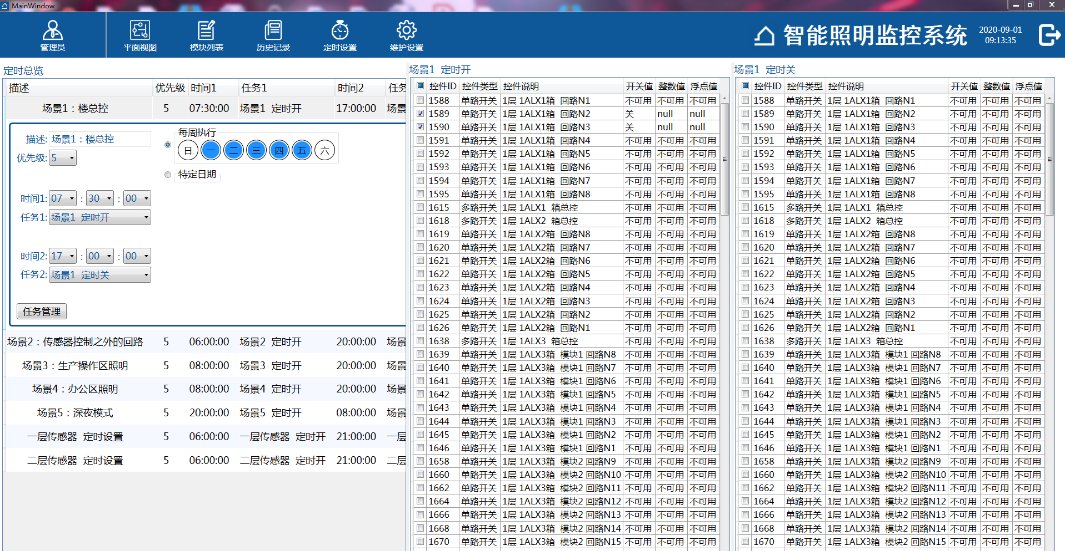Check row 1588 in 定时开 table
Image resolution: width=1065 pixels, height=551 pixels.
point(420,101)
